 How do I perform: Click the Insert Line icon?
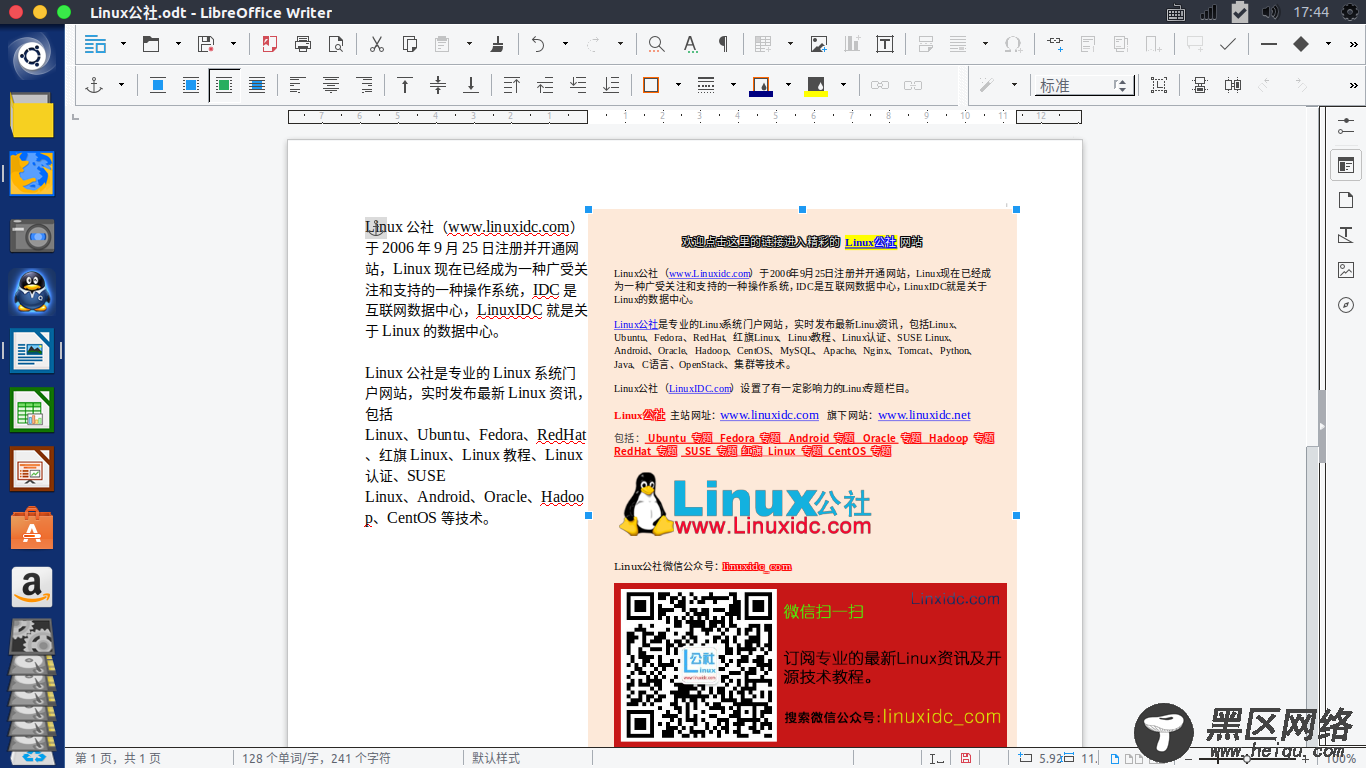click(1269, 44)
